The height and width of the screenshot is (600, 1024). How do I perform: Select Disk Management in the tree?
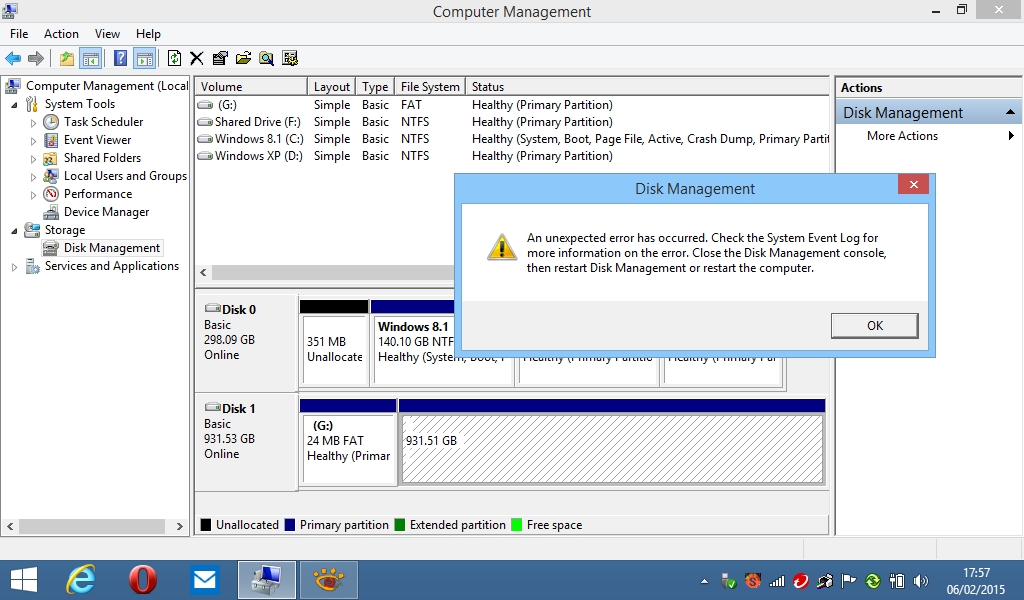[112, 248]
